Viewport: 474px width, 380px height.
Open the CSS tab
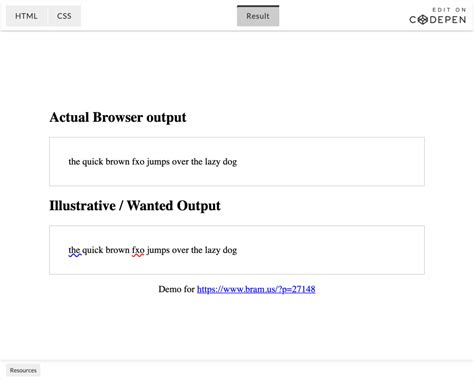64,16
